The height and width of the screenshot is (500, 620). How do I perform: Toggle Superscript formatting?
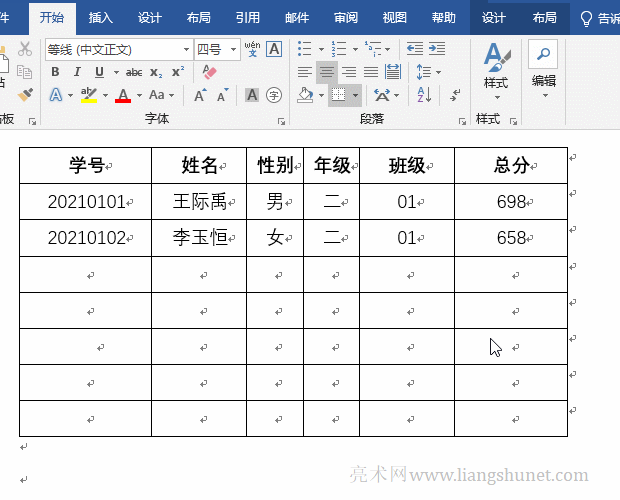178,72
